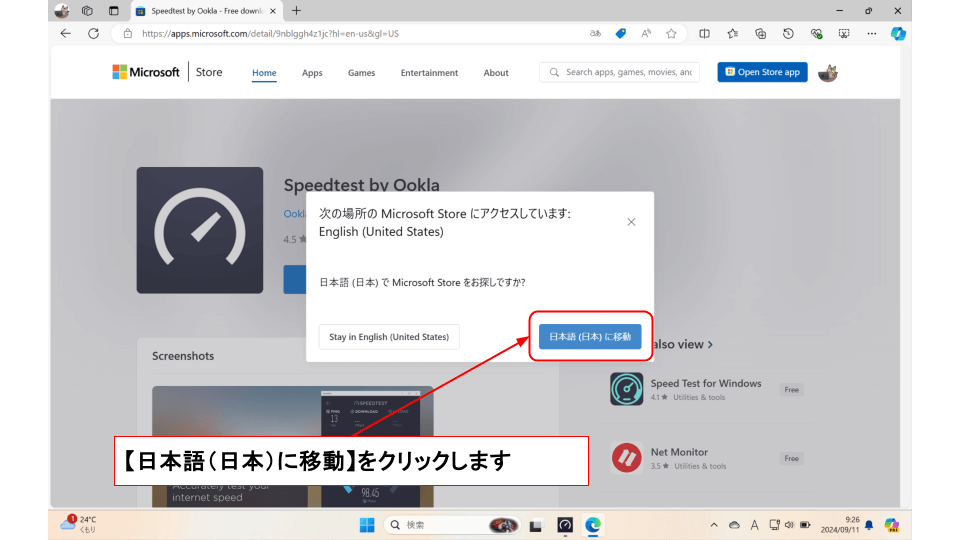This screenshot has height=540, width=960.
Task: Click the browser back arrow
Action: (x=66, y=33)
